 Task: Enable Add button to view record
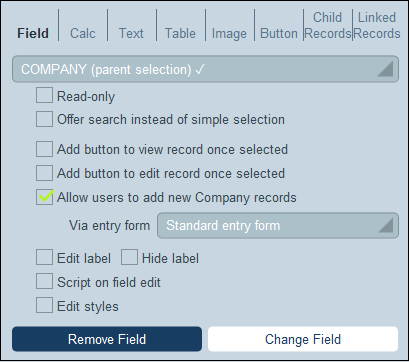[44, 149]
